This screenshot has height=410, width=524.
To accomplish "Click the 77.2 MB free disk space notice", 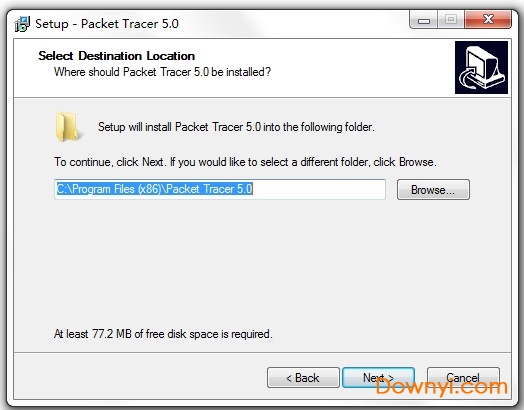I will pos(163,334).
